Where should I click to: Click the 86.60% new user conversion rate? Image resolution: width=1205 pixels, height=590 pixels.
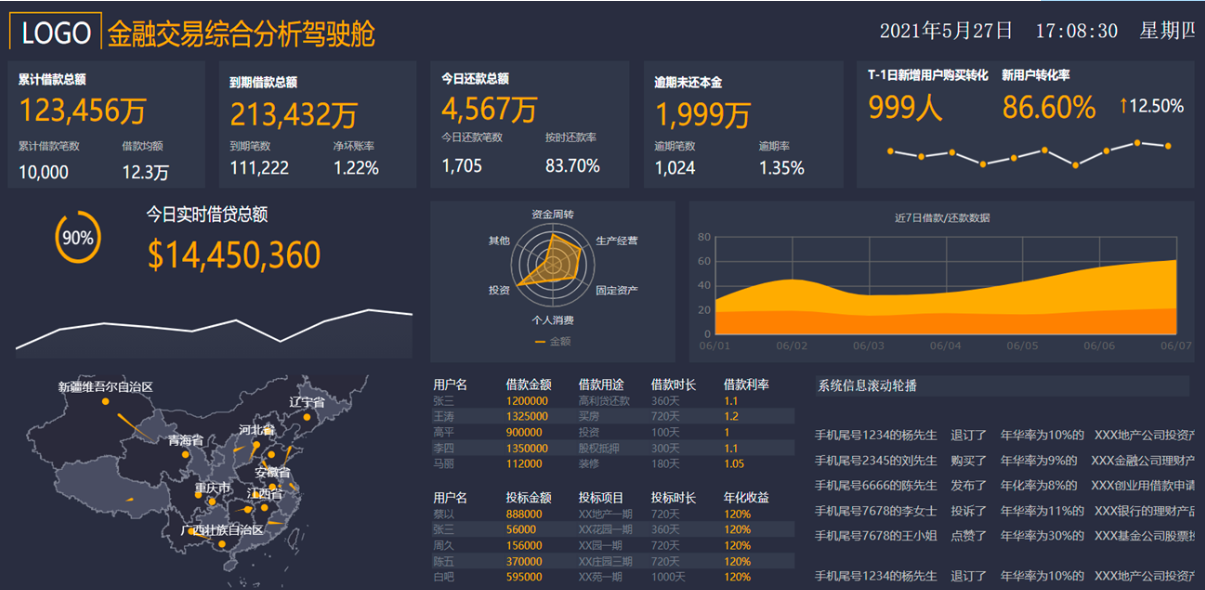click(x=1049, y=107)
